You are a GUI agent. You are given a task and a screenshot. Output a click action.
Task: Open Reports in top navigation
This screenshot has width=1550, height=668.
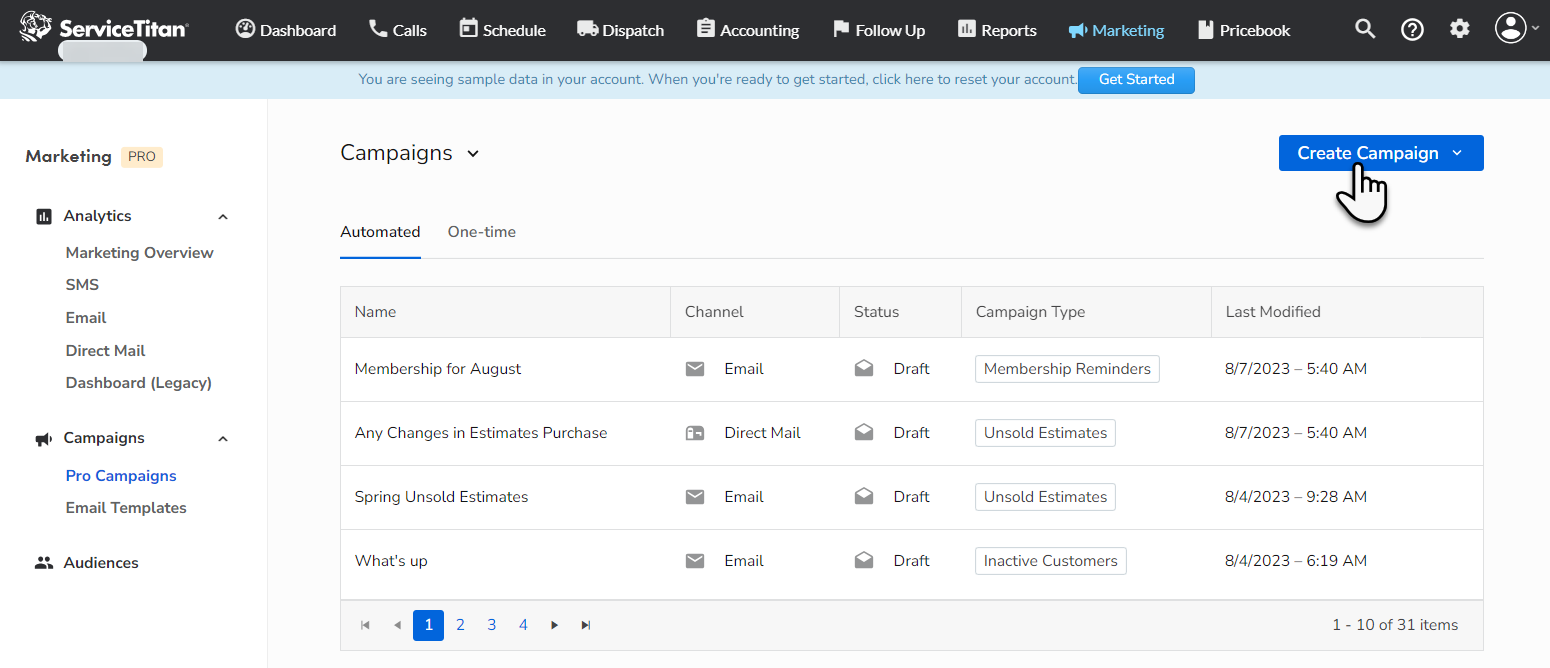[x=997, y=30]
